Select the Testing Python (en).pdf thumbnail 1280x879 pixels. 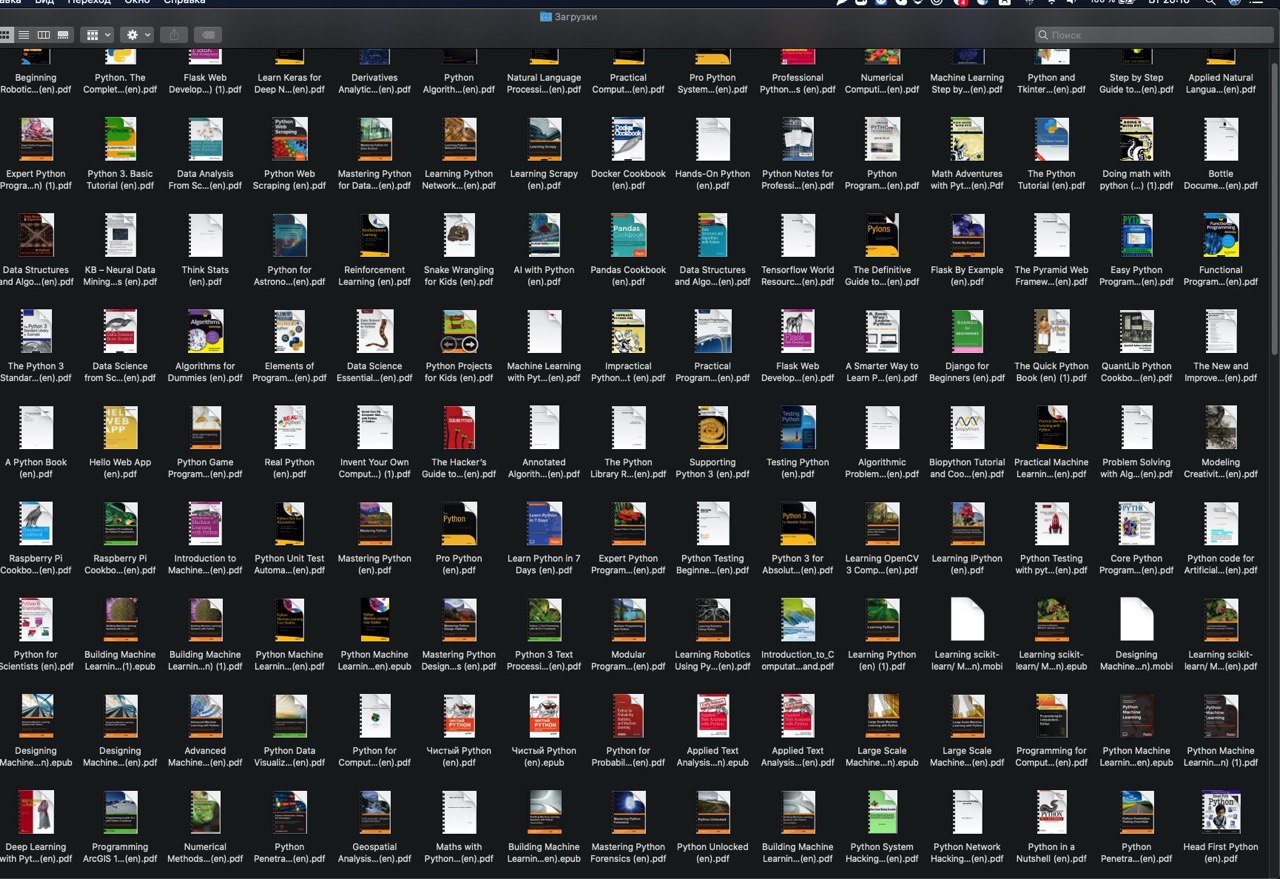pyautogui.click(x=798, y=428)
